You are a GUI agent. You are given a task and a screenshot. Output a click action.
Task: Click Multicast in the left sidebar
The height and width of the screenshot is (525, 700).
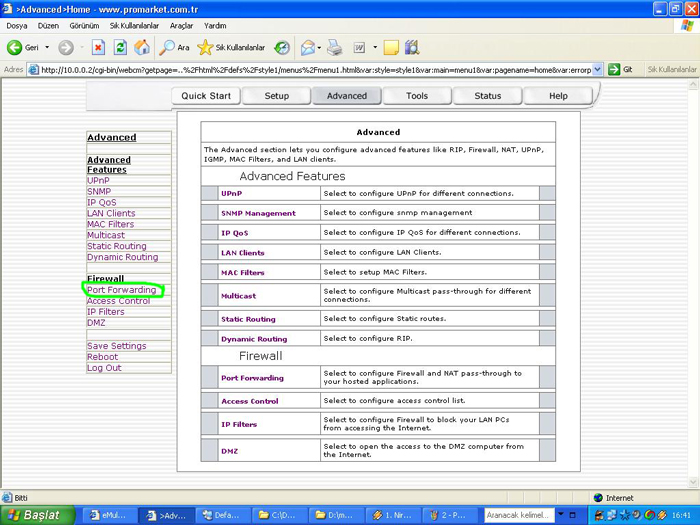tap(106, 235)
